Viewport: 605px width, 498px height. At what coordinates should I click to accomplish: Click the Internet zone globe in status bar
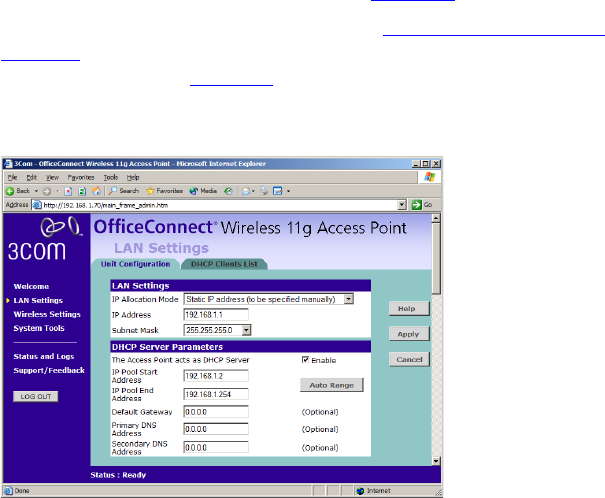click(x=360, y=491)
